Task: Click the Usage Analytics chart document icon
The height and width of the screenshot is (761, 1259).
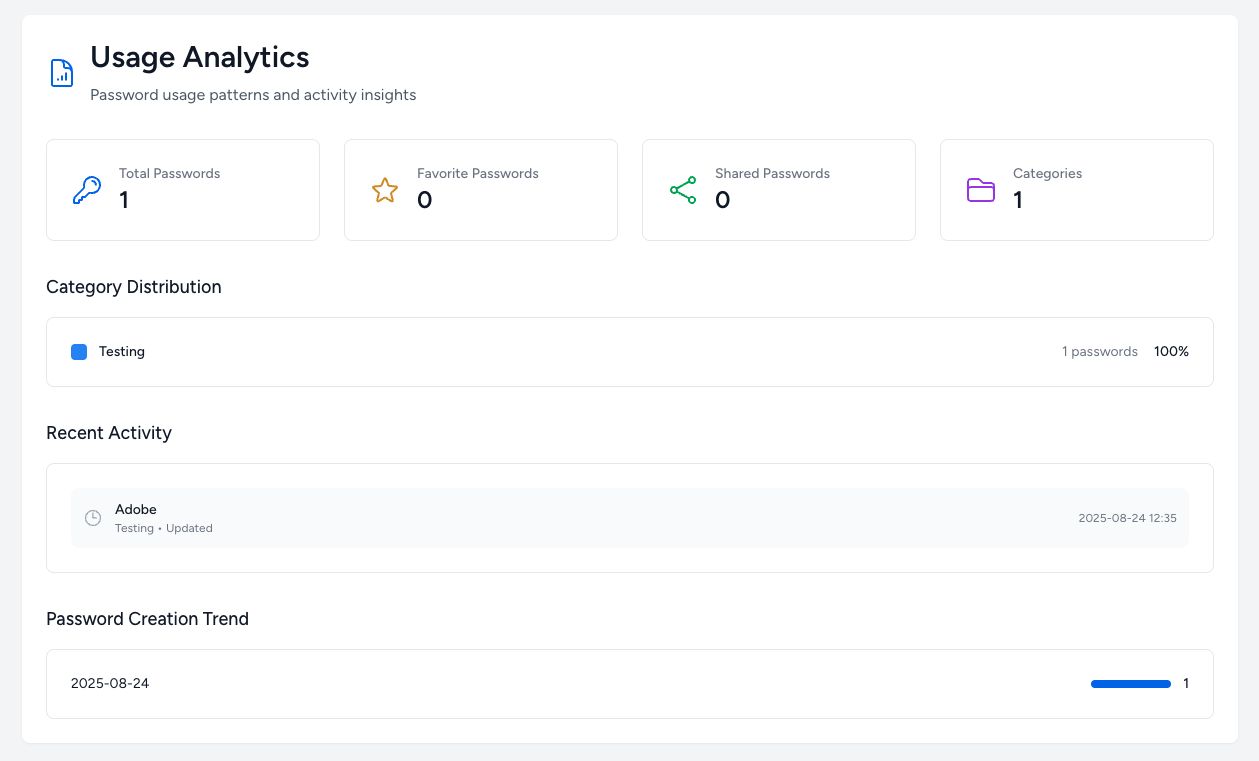Action: coord(62,73)
